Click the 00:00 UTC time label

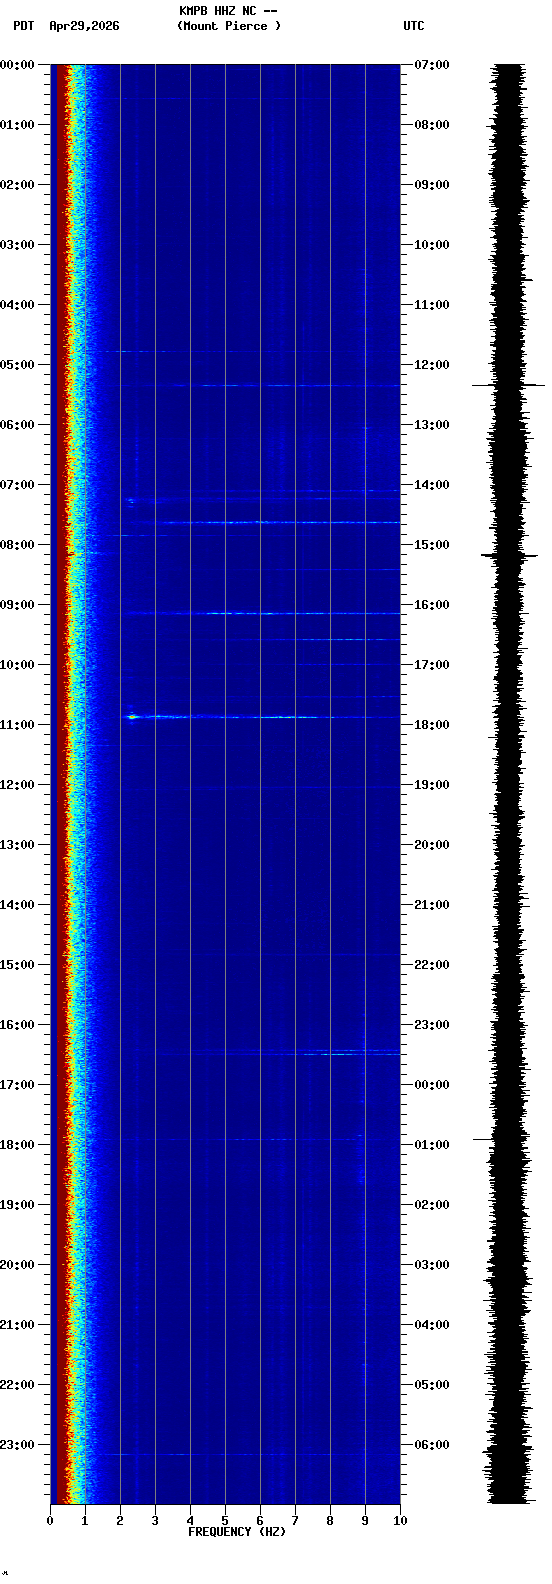pyautogui.click(x=432, y=1085)
